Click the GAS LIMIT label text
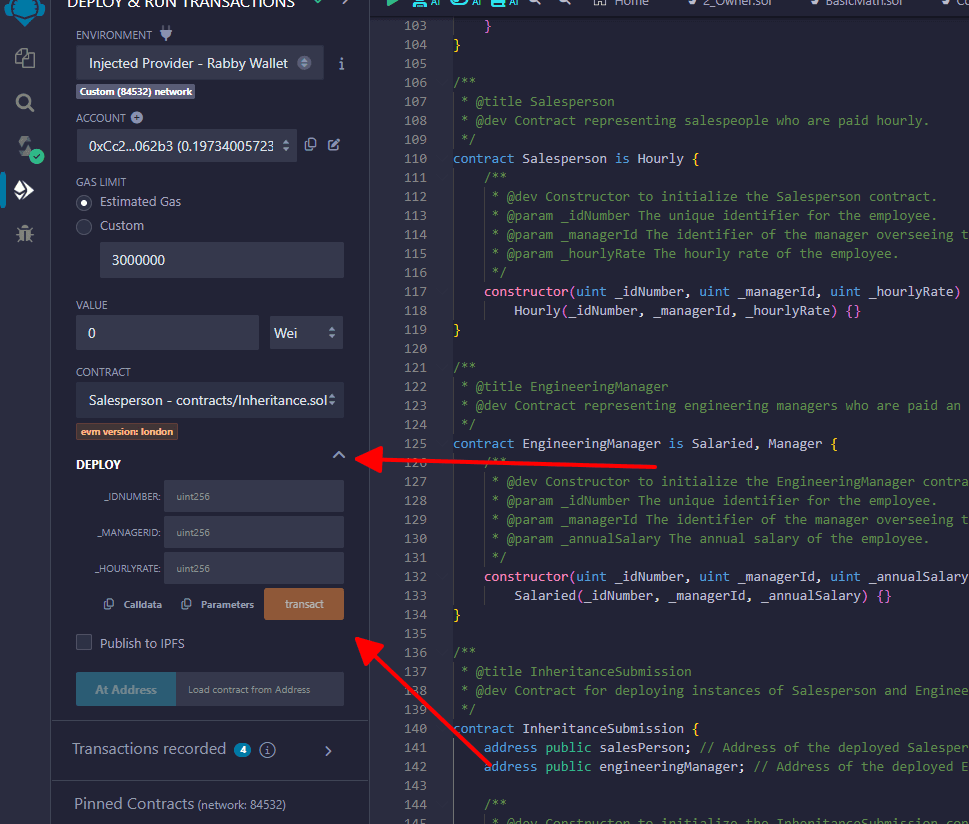 (101, 182)
